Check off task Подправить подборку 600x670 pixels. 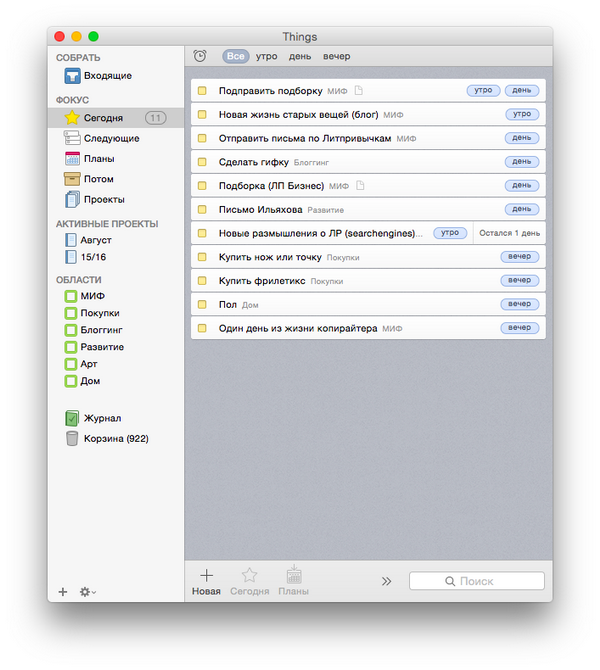pos(201,91)
